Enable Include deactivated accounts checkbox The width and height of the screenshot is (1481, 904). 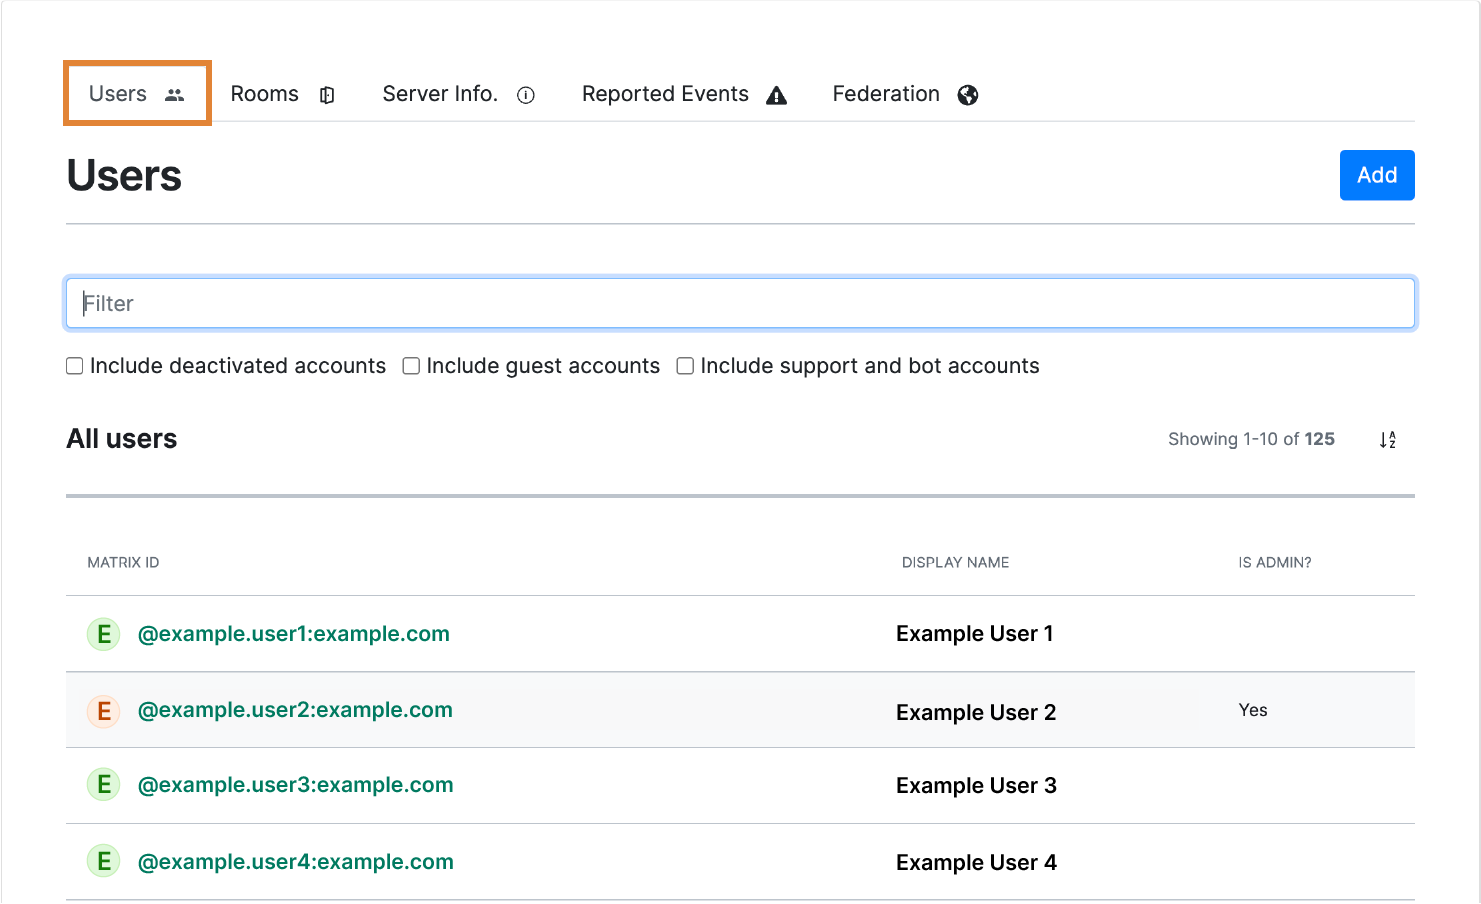pos(75,366)
